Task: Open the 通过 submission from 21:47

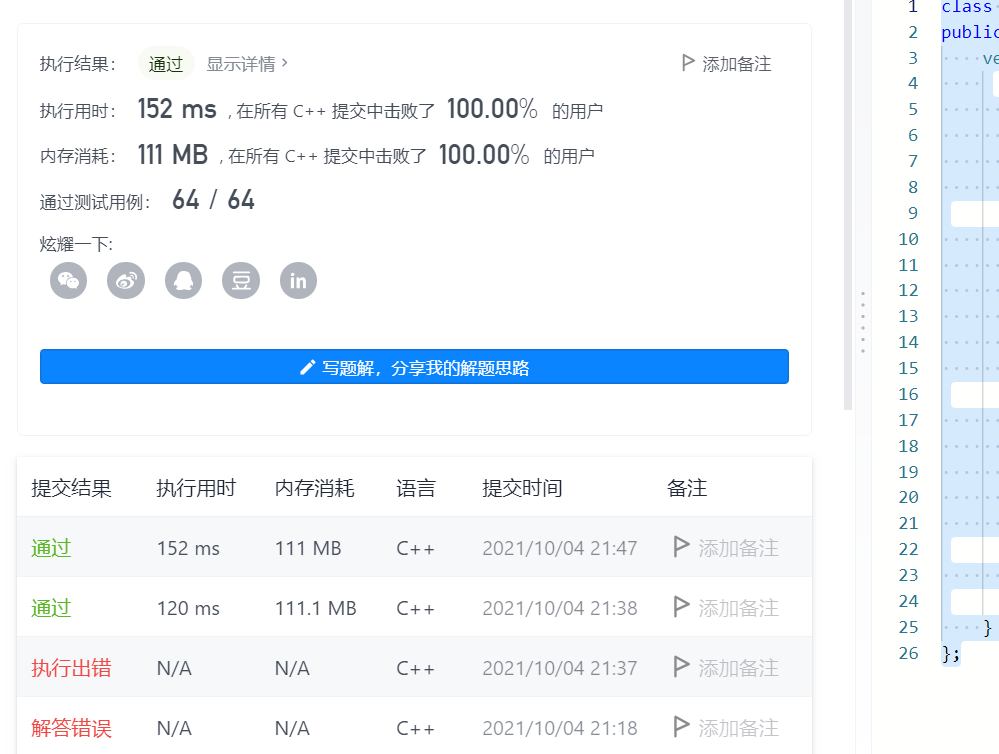Action: point(51,548)
